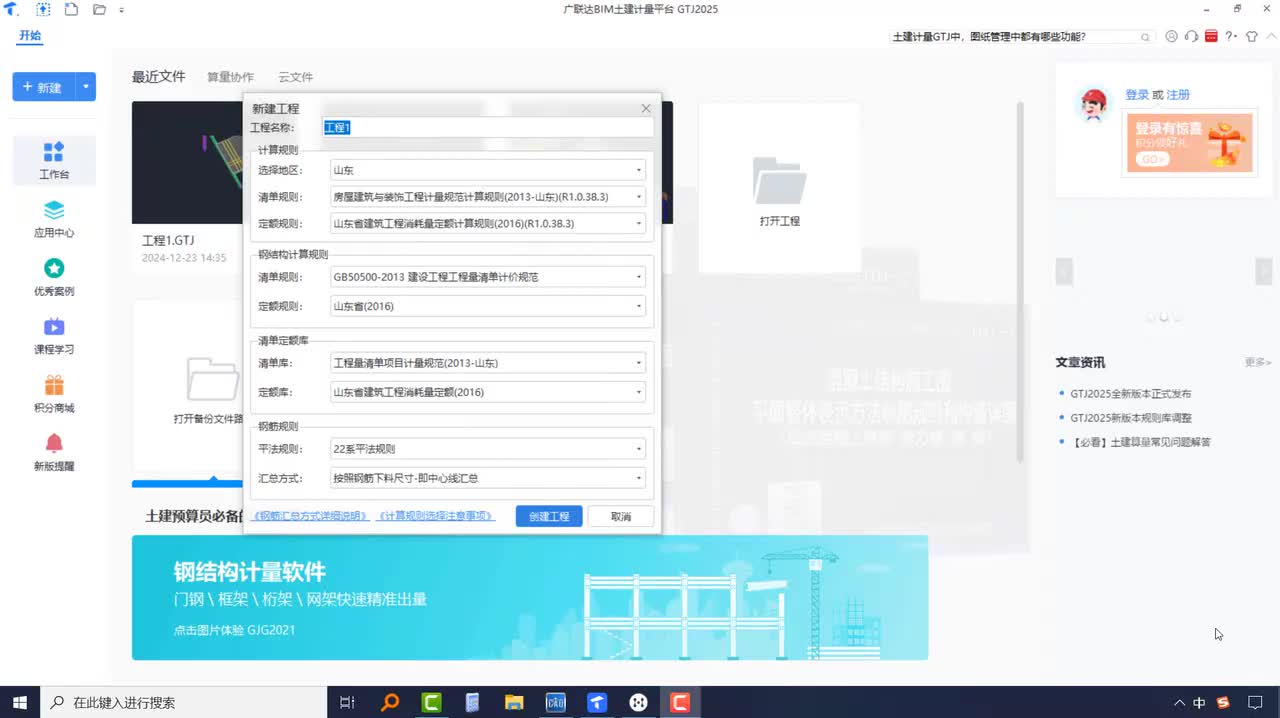Open the 工程1.GTJ recent file thumbnail

click(x=187, y=162)
